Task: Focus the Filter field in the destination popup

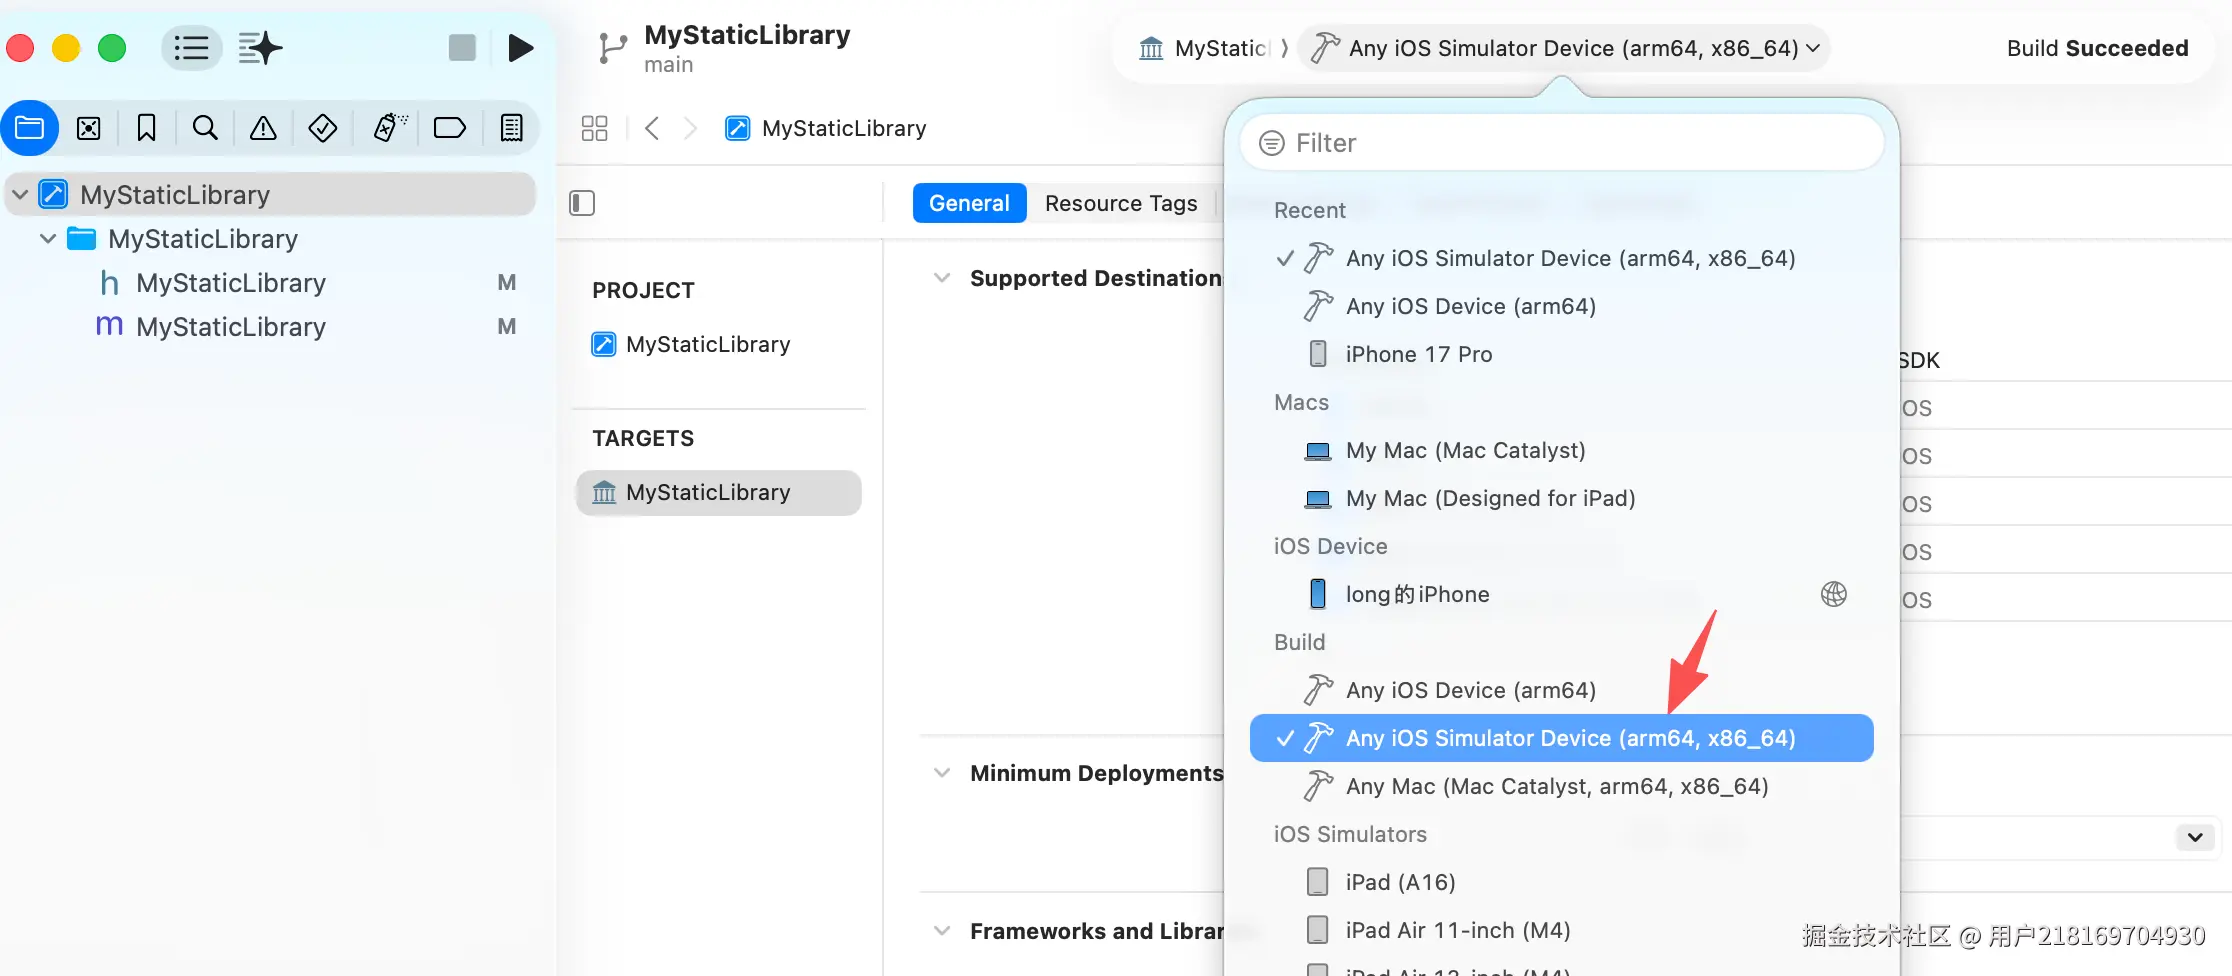Action: 1562,143
